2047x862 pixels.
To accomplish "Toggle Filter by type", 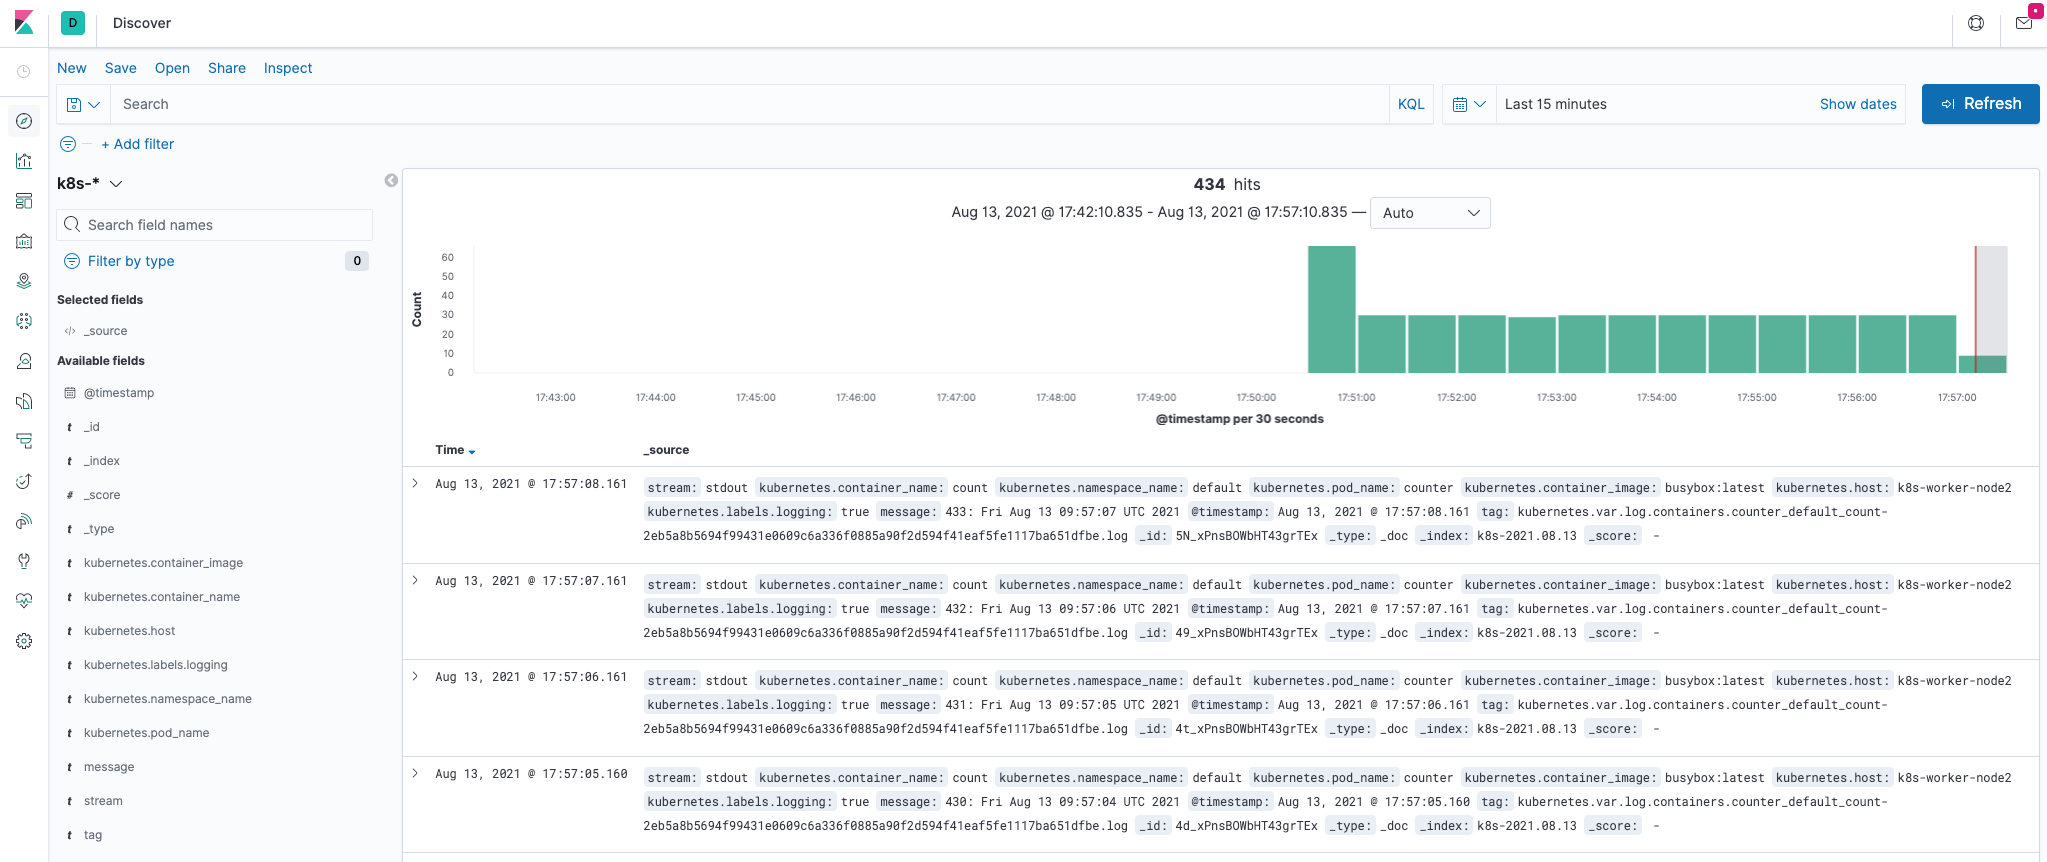I will click(x=131, y=261).
